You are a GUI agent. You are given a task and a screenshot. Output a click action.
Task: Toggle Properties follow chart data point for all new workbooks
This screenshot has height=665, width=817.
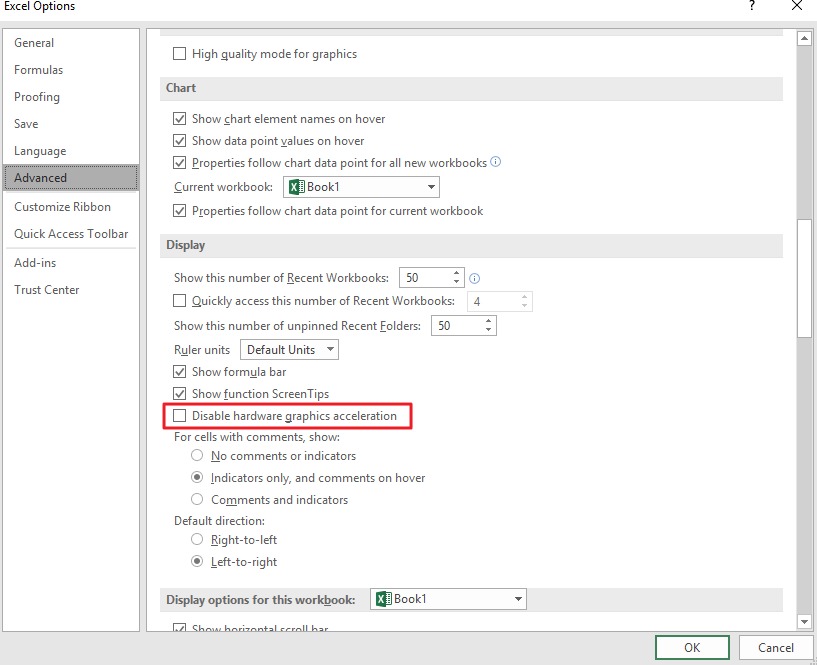(x=179, y=163)
